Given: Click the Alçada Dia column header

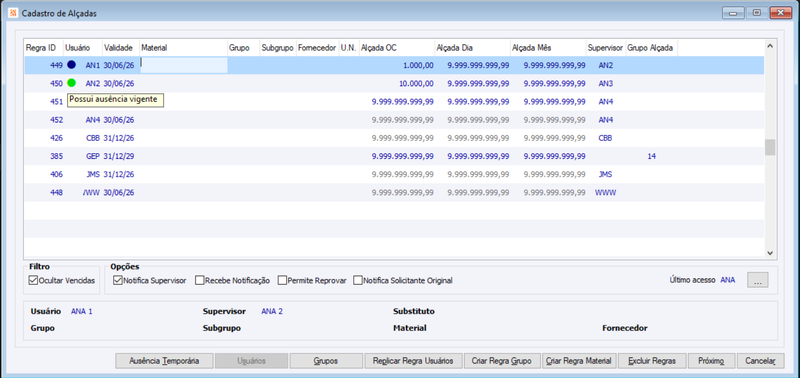Looking at the screenshot, I should click(x=472, y=48).
